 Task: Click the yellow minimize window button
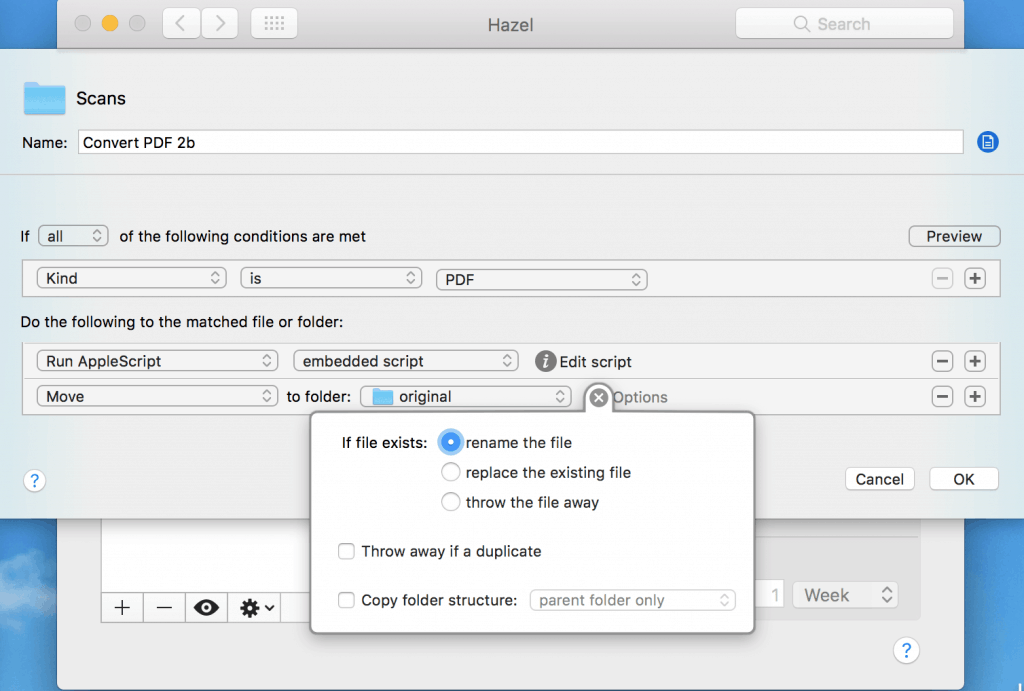coord(110,24)
